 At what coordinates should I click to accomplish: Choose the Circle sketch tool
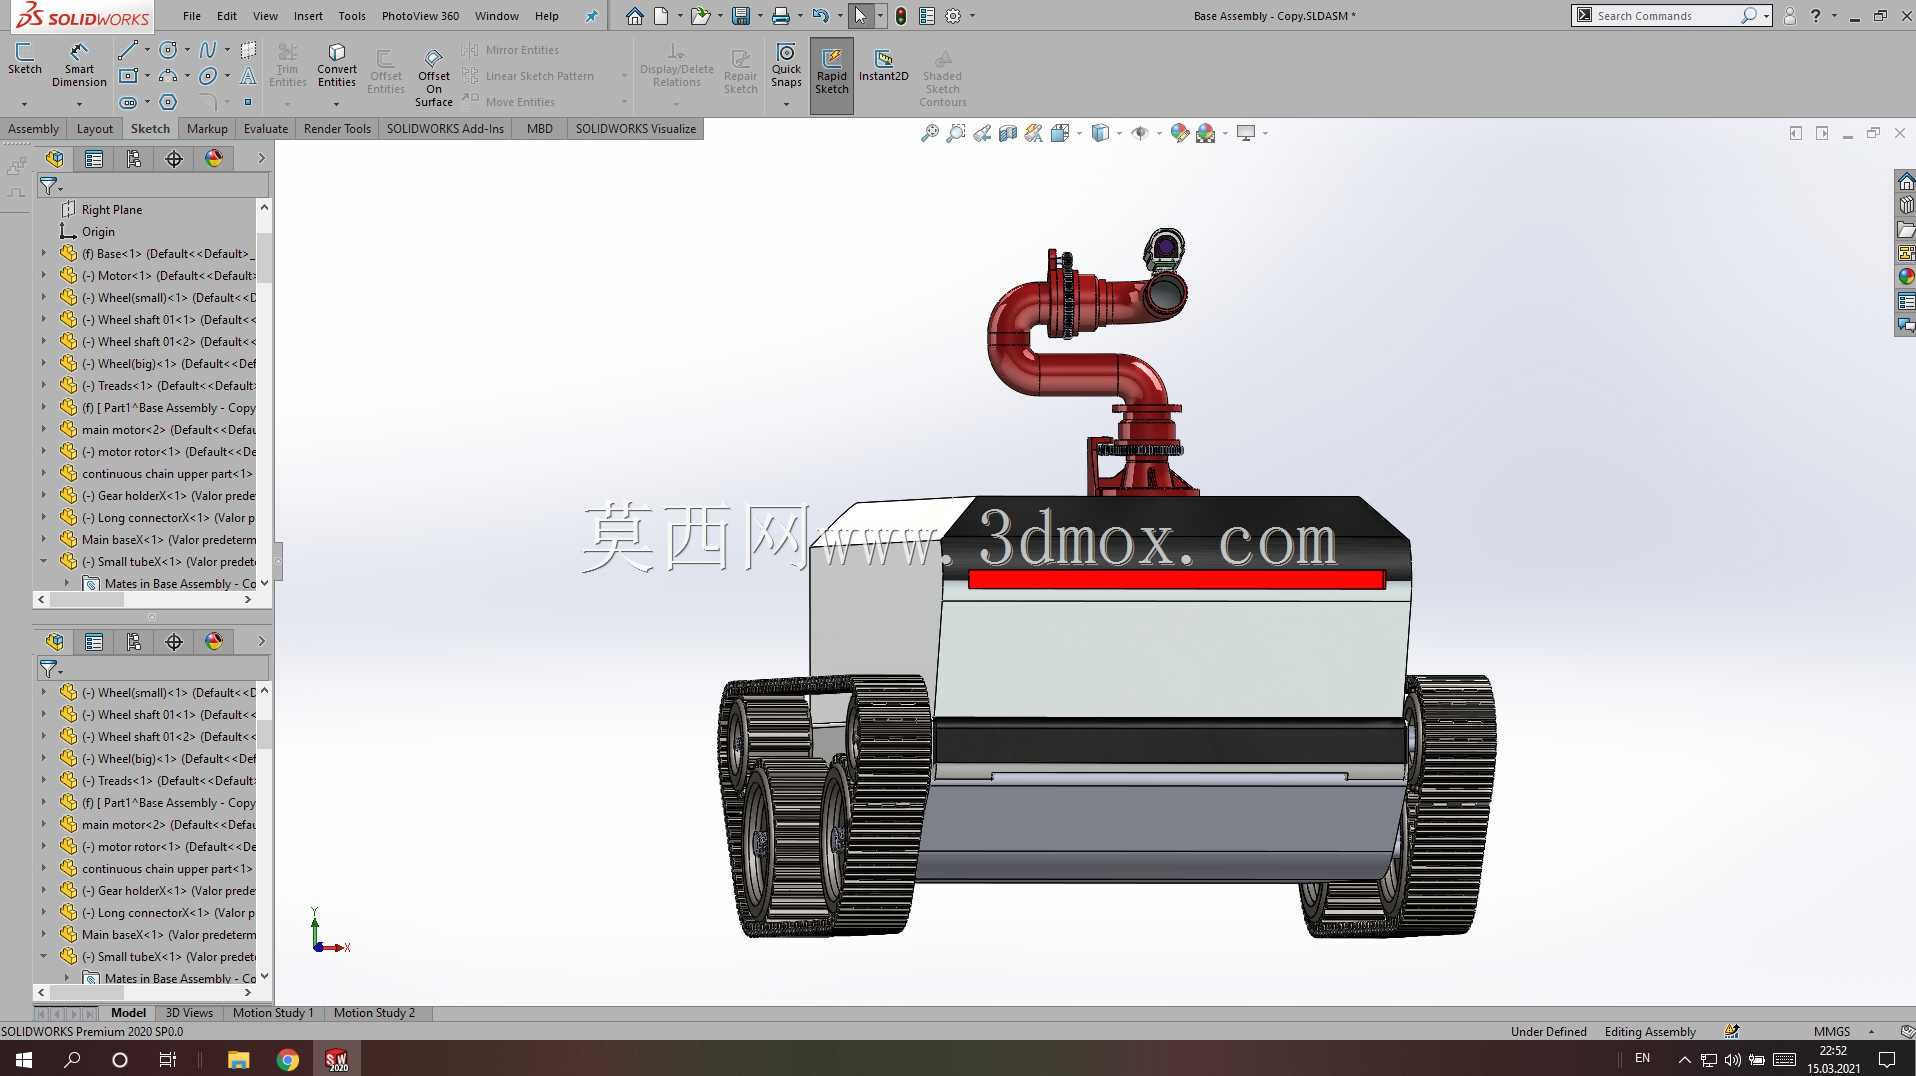point(168,50)
